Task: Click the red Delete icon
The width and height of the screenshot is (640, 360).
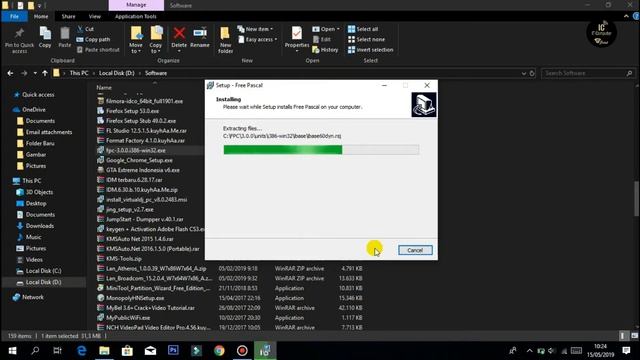Action: point(179,33)
